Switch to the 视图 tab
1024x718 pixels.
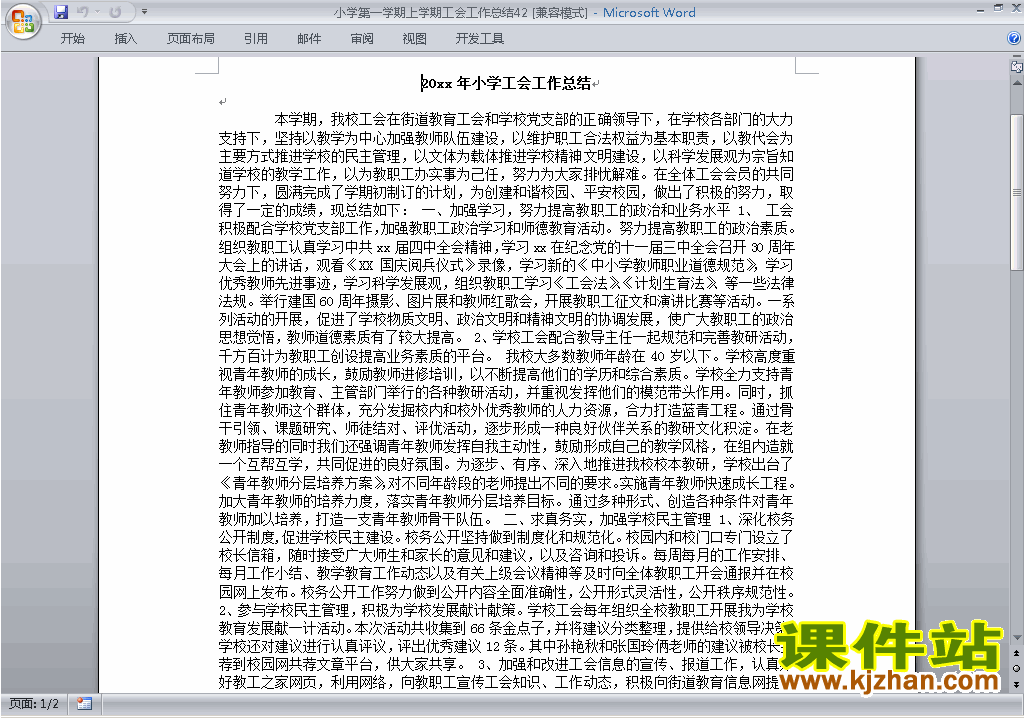(415, 39)
